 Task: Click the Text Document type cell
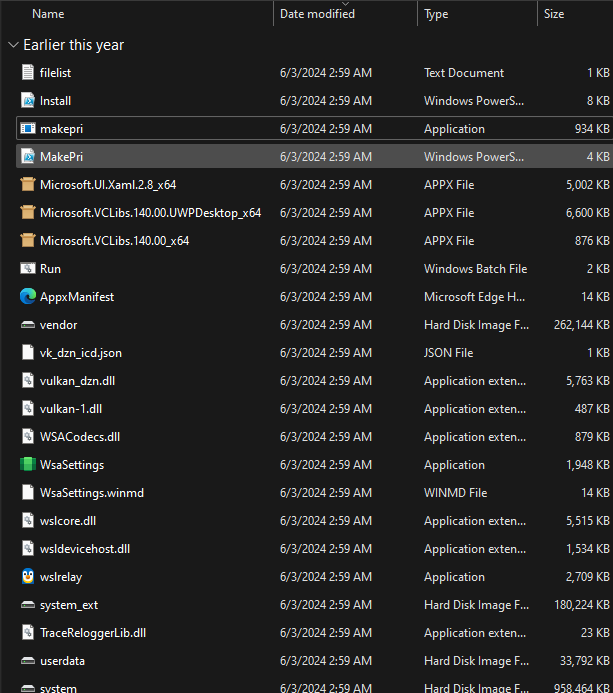[x=464, y=73]
